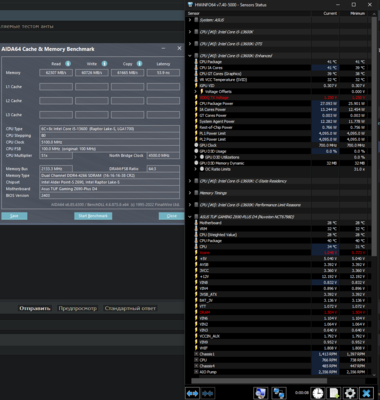This screenshot has width=380, height=400.
Task: Collapse the ASUS TUF GAMING Nuvoton group
Action: point(190,217)
